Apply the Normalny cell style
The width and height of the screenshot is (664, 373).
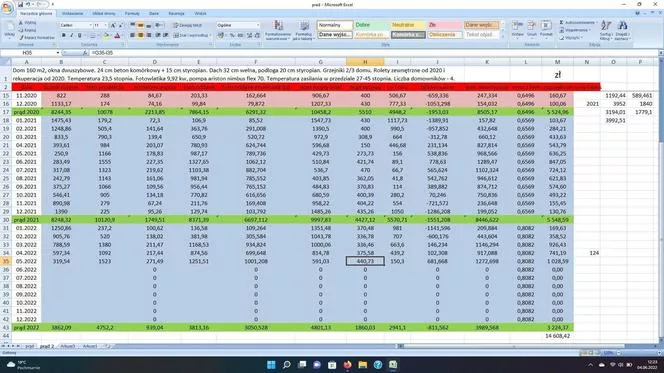tap(335, 25)
